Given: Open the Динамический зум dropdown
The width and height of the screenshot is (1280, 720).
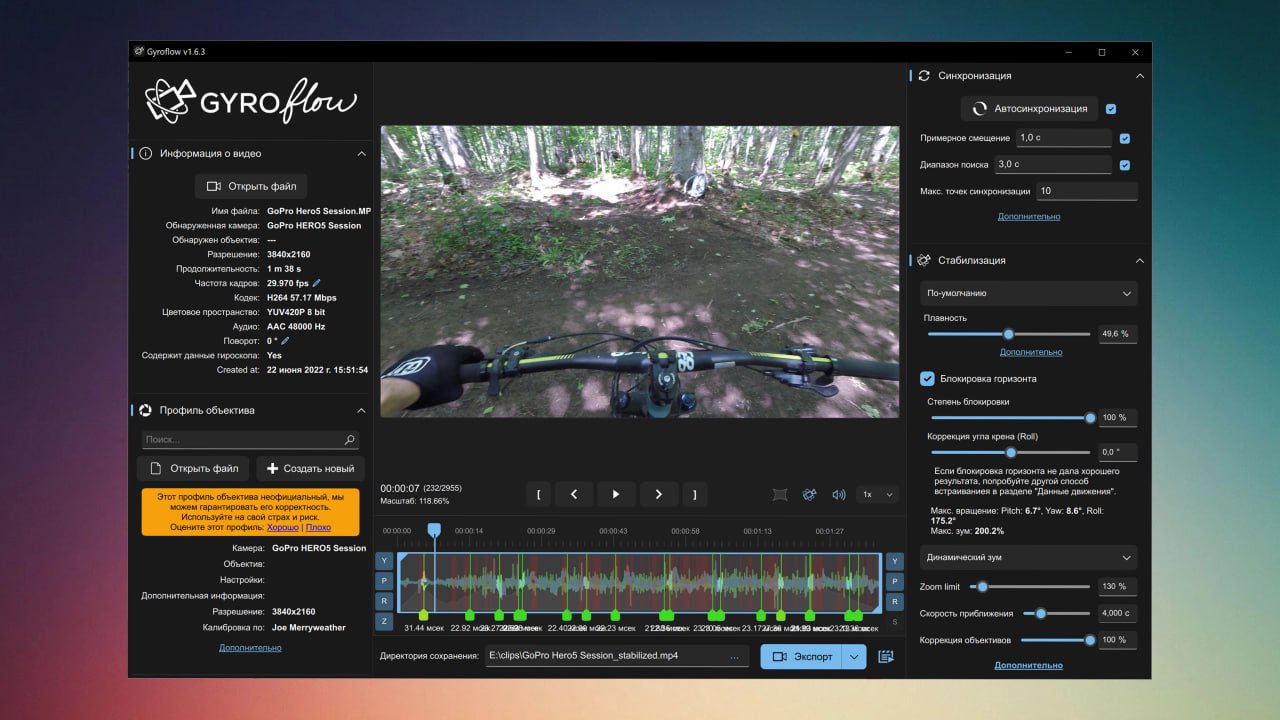Looking at the screenshot, I should pos(1028,557).
